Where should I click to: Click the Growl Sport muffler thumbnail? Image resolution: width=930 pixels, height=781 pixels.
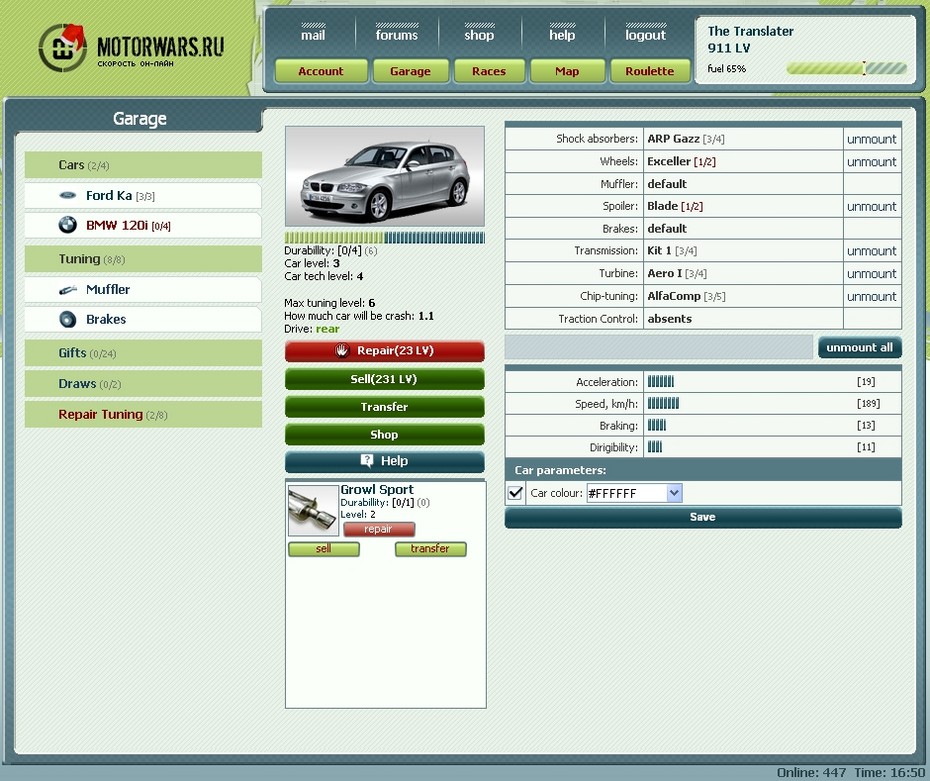(313, 511)
